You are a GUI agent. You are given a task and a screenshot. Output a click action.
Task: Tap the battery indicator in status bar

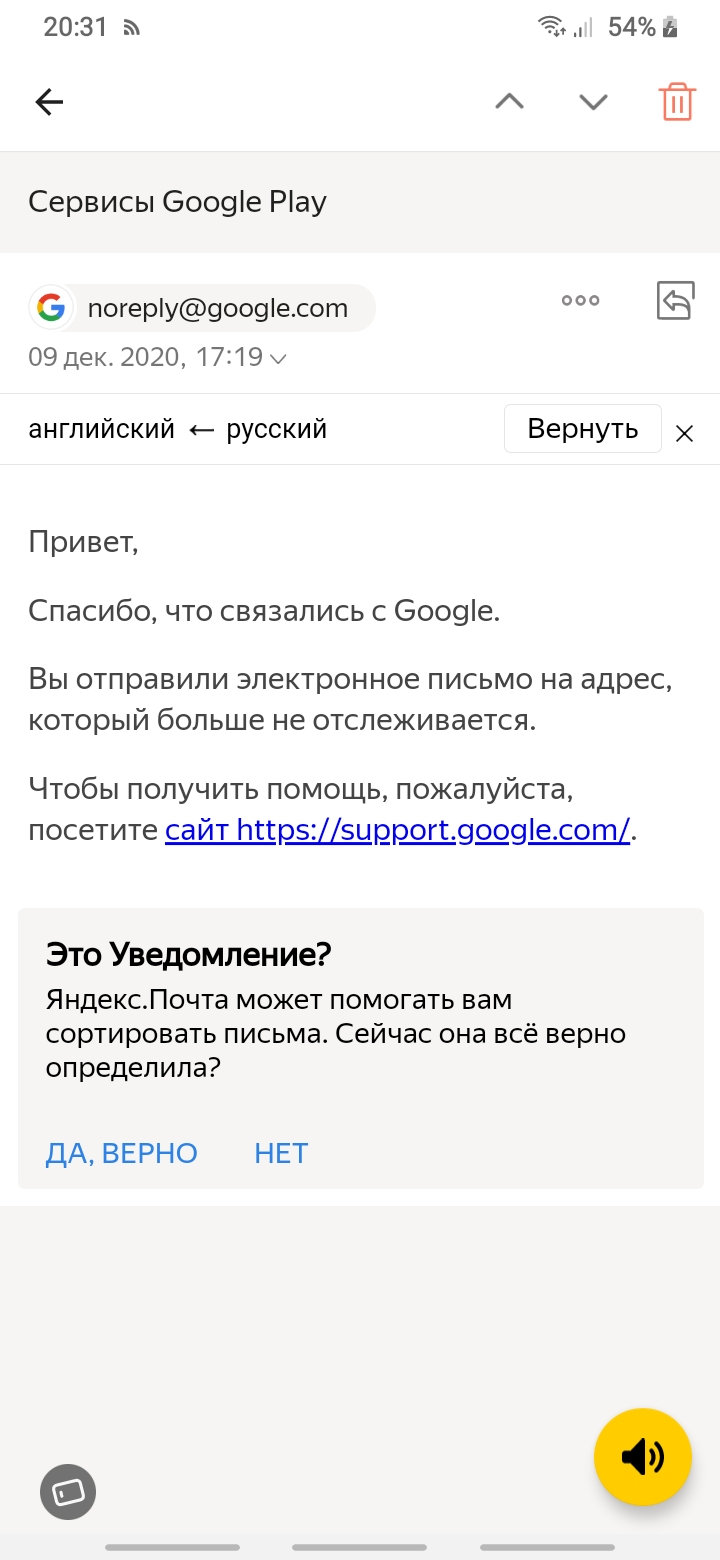click(x=670, y=27)
